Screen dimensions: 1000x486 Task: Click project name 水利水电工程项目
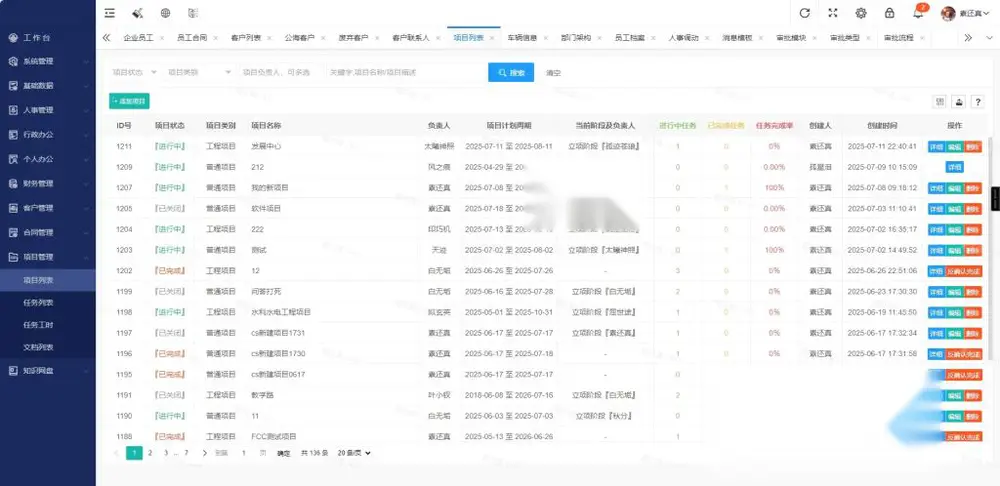point(281,313)
